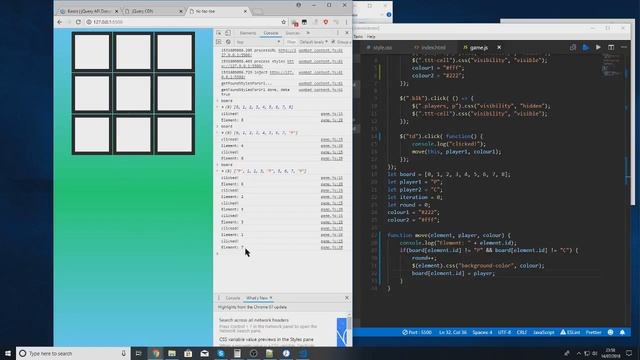This screenshot has height=360, width=640.
Task: Open the Windows Start menu
Action: 8,353
